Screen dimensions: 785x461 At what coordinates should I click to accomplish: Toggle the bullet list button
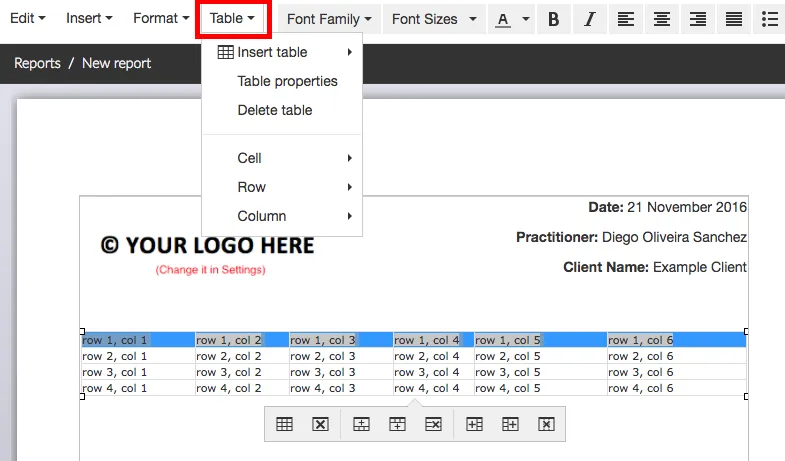point(769,19)
